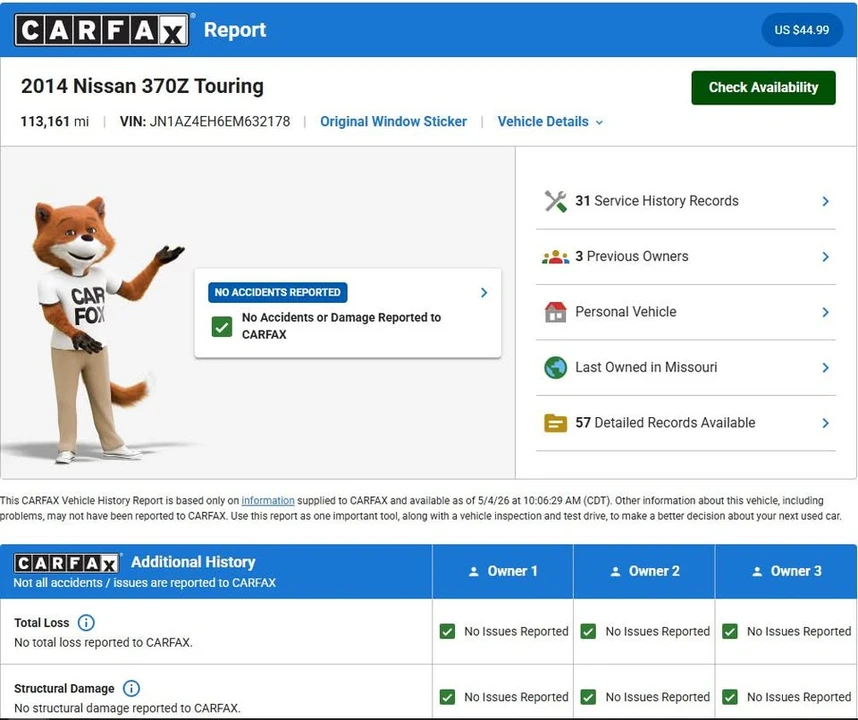Select the Owner 3 column header
The image size is (858, 720).
pos(786,571)
